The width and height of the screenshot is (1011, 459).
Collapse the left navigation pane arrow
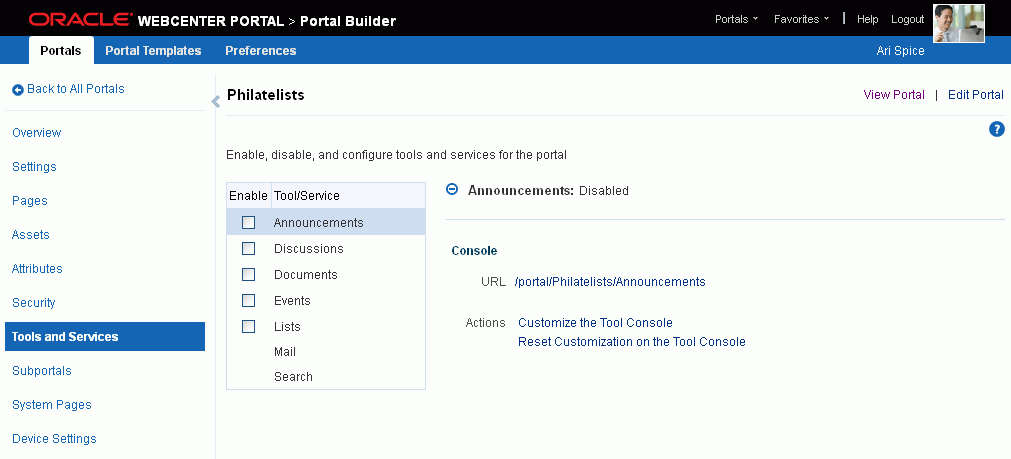pyautogui.click(x=216, y=101)
